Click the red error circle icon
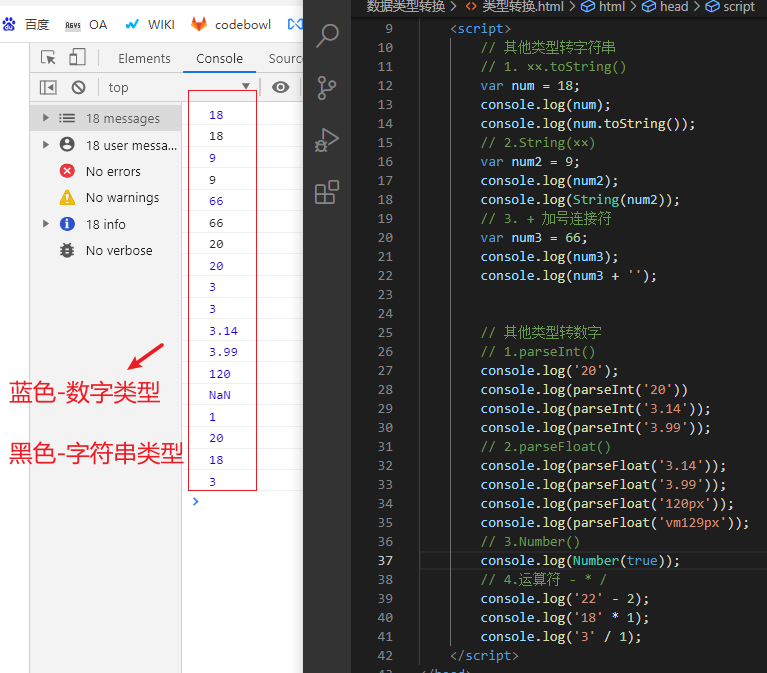 point(67,171)
